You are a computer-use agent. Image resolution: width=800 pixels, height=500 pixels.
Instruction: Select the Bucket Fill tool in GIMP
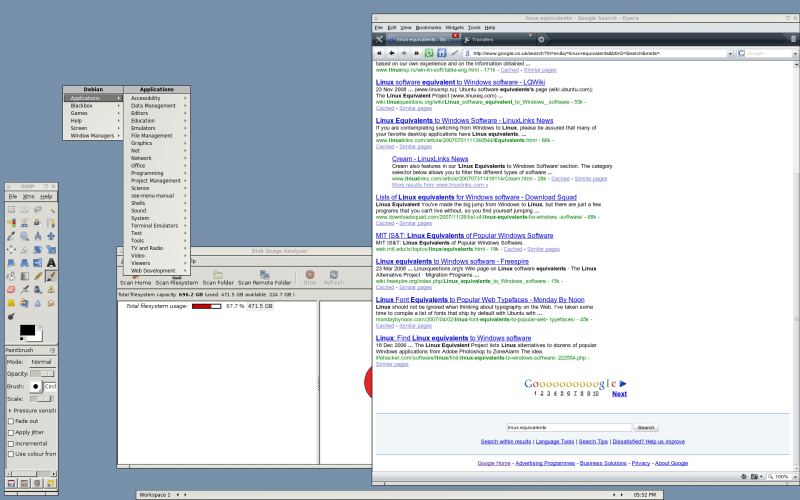[x=11, y=276]
